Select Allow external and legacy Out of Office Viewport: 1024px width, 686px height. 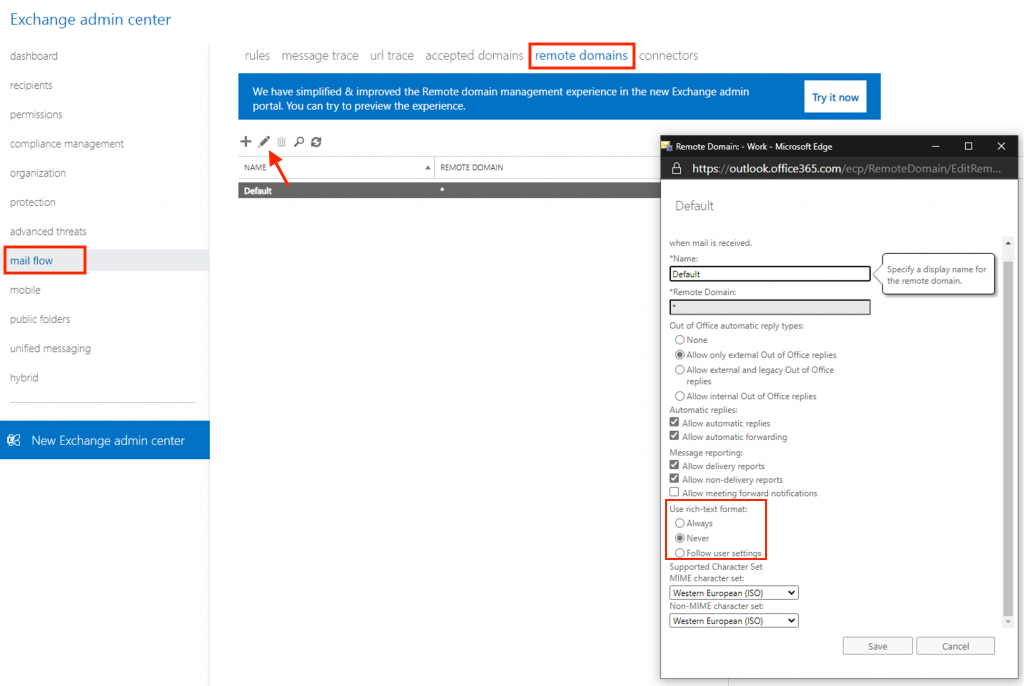point(680,370)
